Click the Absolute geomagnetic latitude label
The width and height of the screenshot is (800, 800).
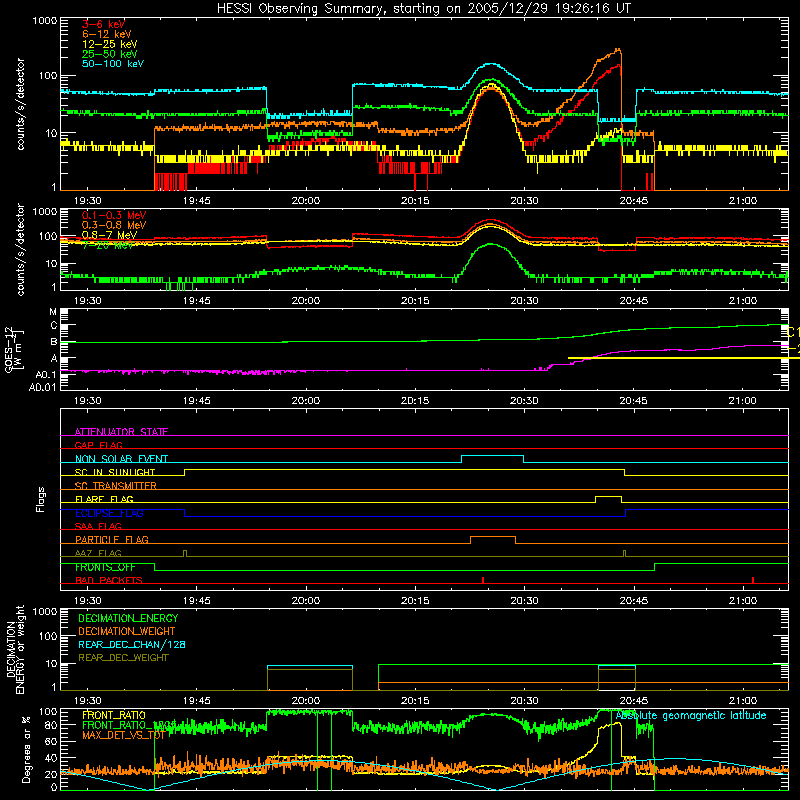tap(690, 715)
